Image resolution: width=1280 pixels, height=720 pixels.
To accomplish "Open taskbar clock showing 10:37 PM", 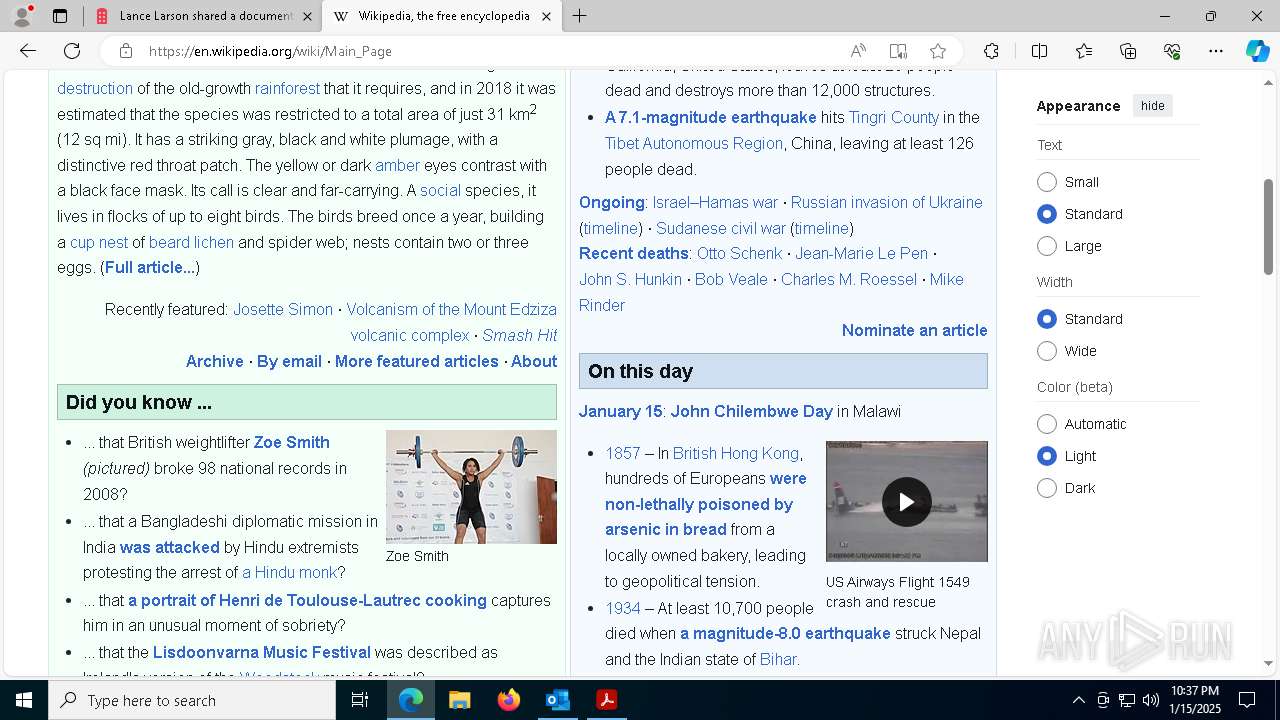I will click(1195, 700).
